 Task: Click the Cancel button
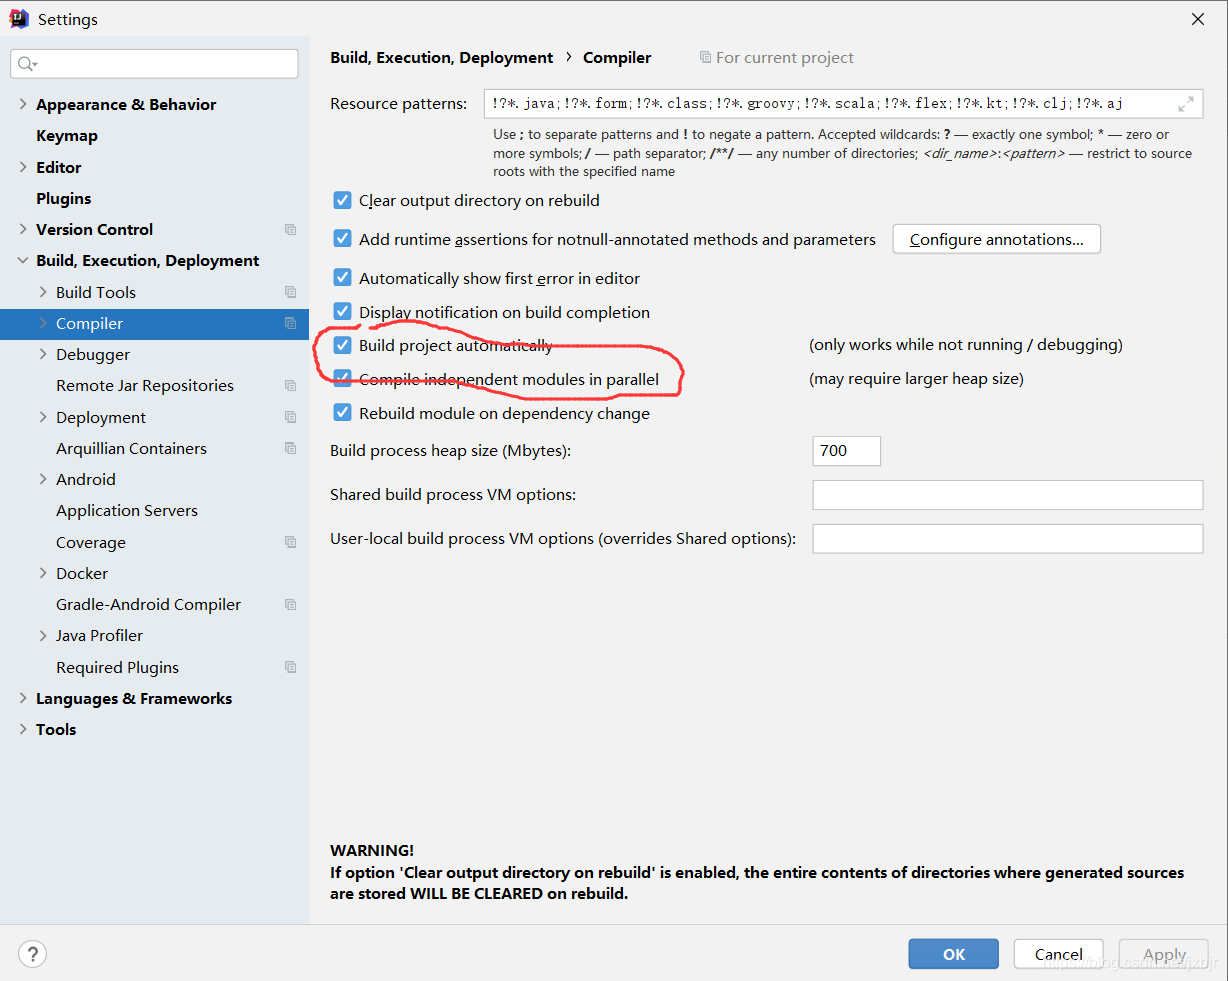coord(1059,954)
